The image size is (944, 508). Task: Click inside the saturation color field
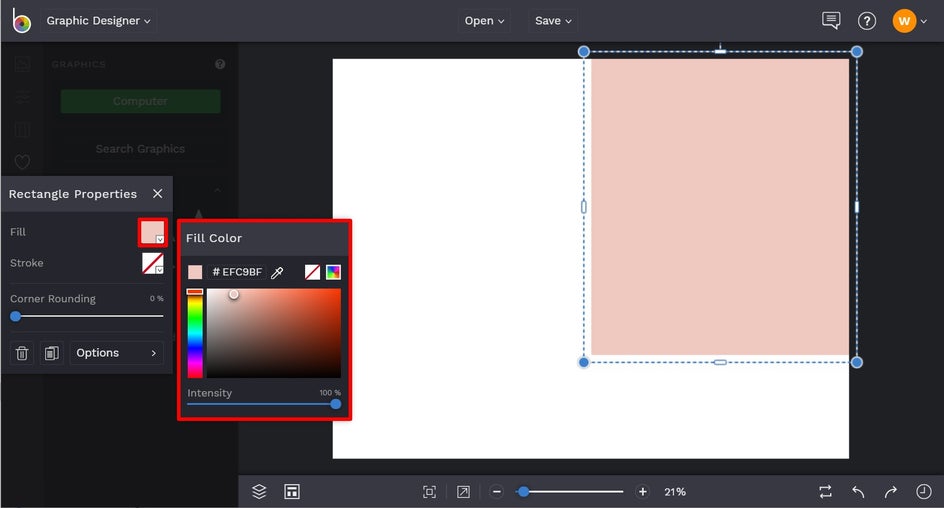point(274,333)
